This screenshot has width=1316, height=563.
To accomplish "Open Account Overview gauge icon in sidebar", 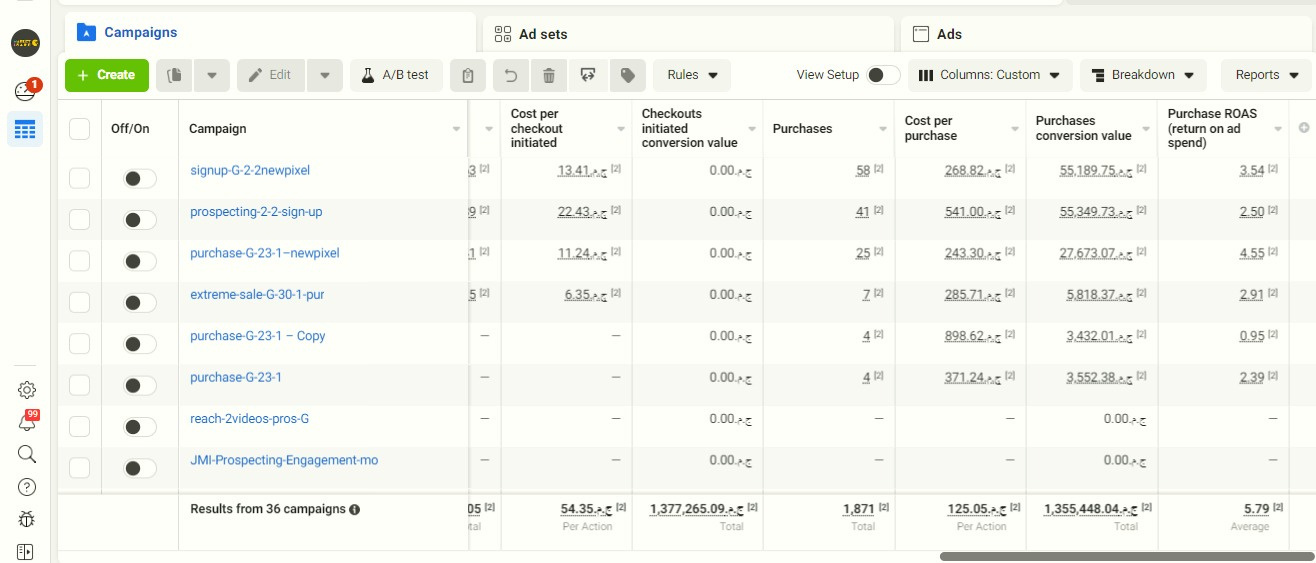I will (x=25, y=92).
